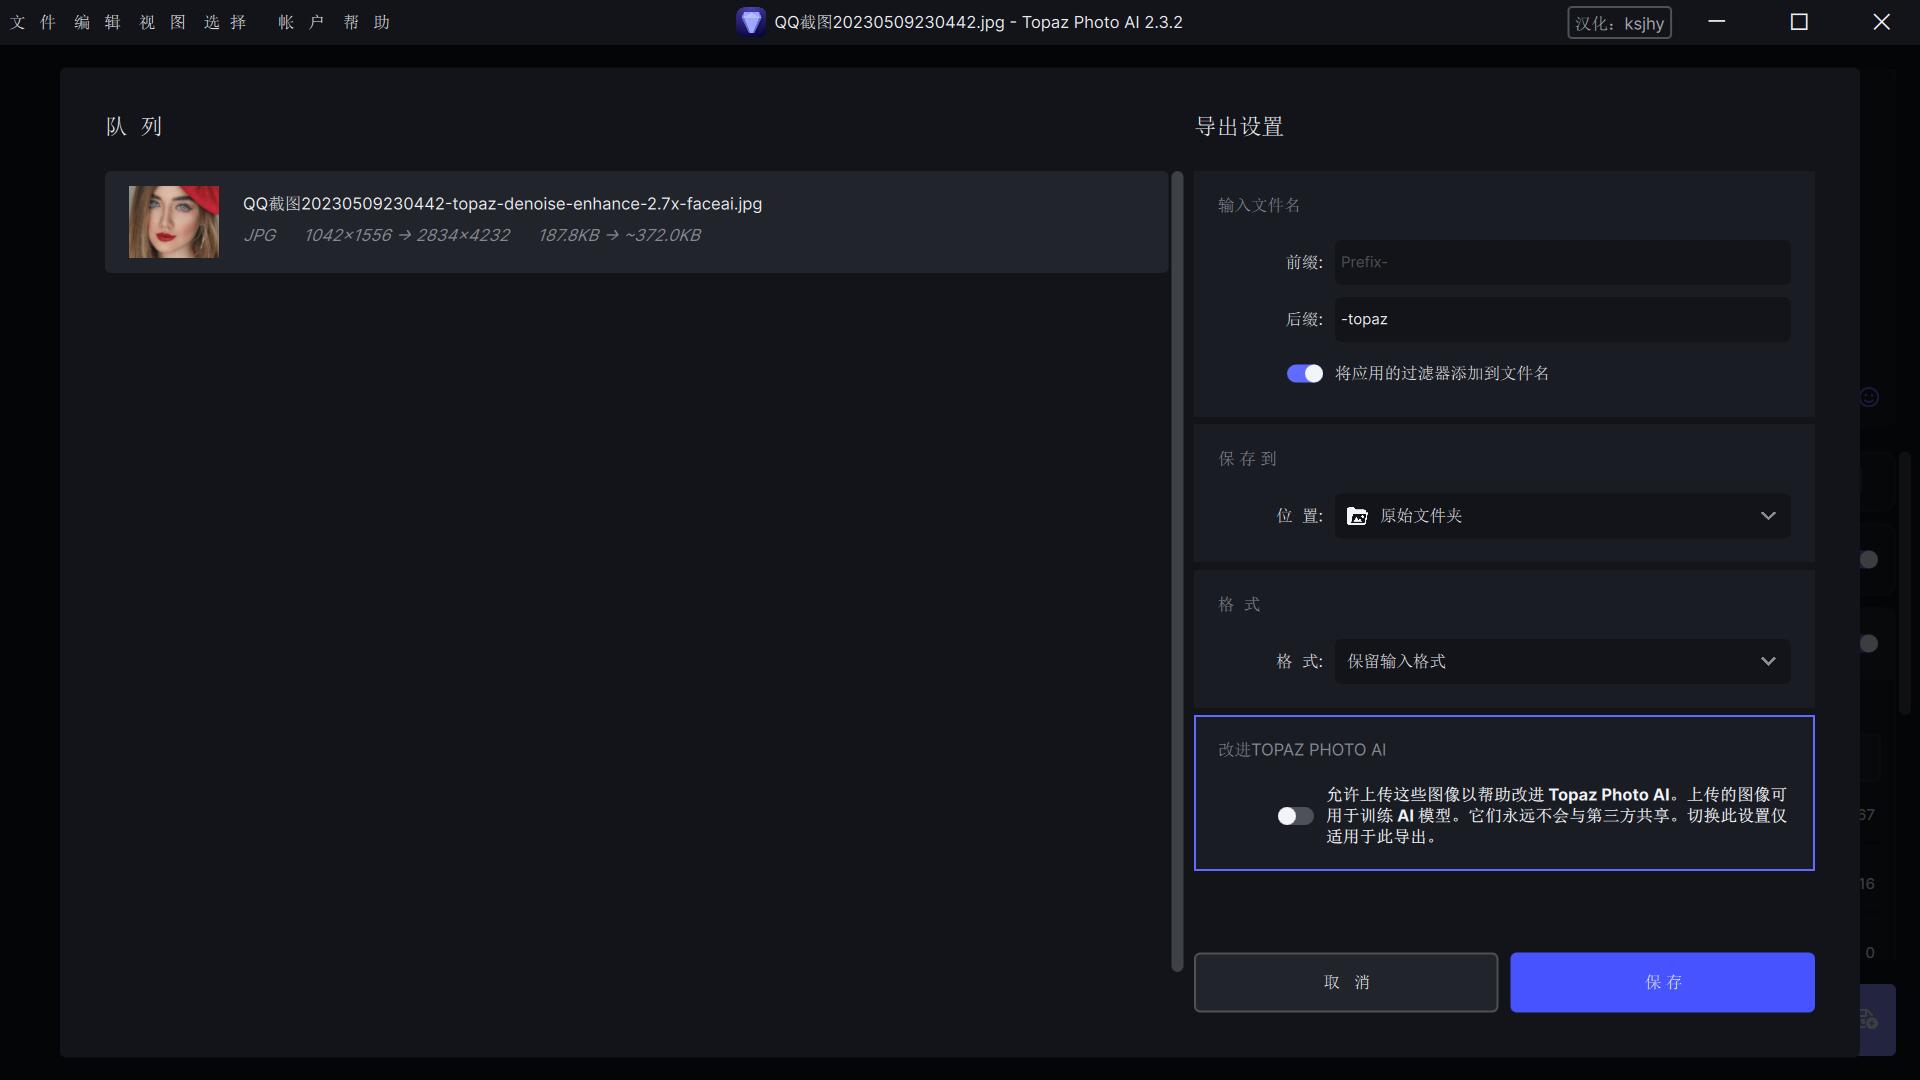Click the 队列 heading
The height and width of the screenshot is (1080, 1920).
134,127
